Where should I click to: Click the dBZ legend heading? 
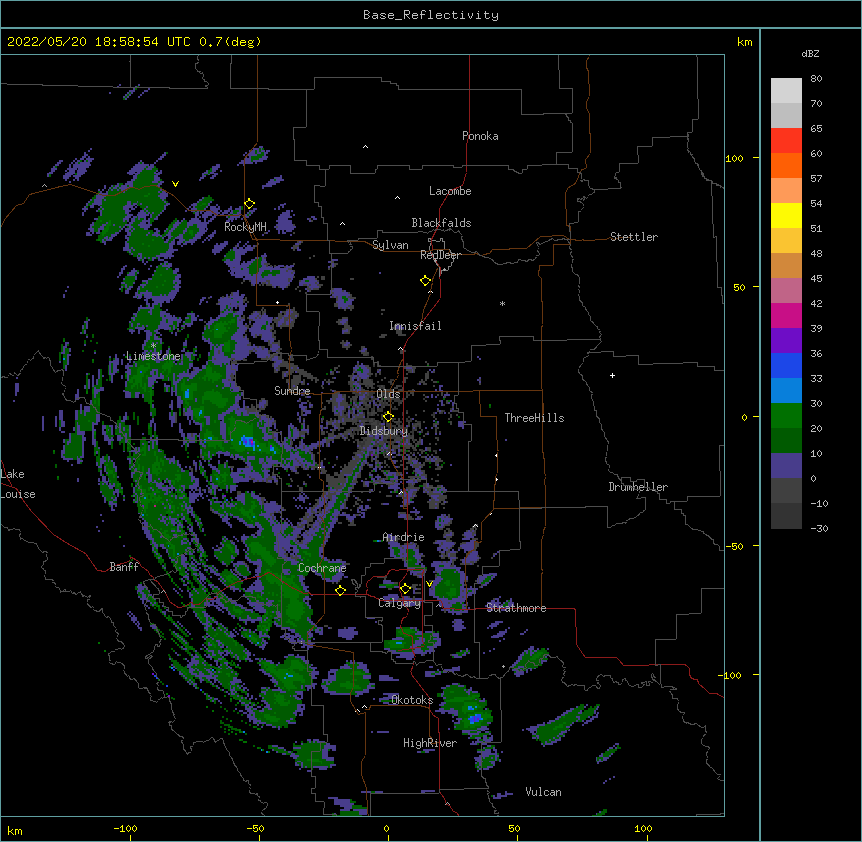point(810,53)
